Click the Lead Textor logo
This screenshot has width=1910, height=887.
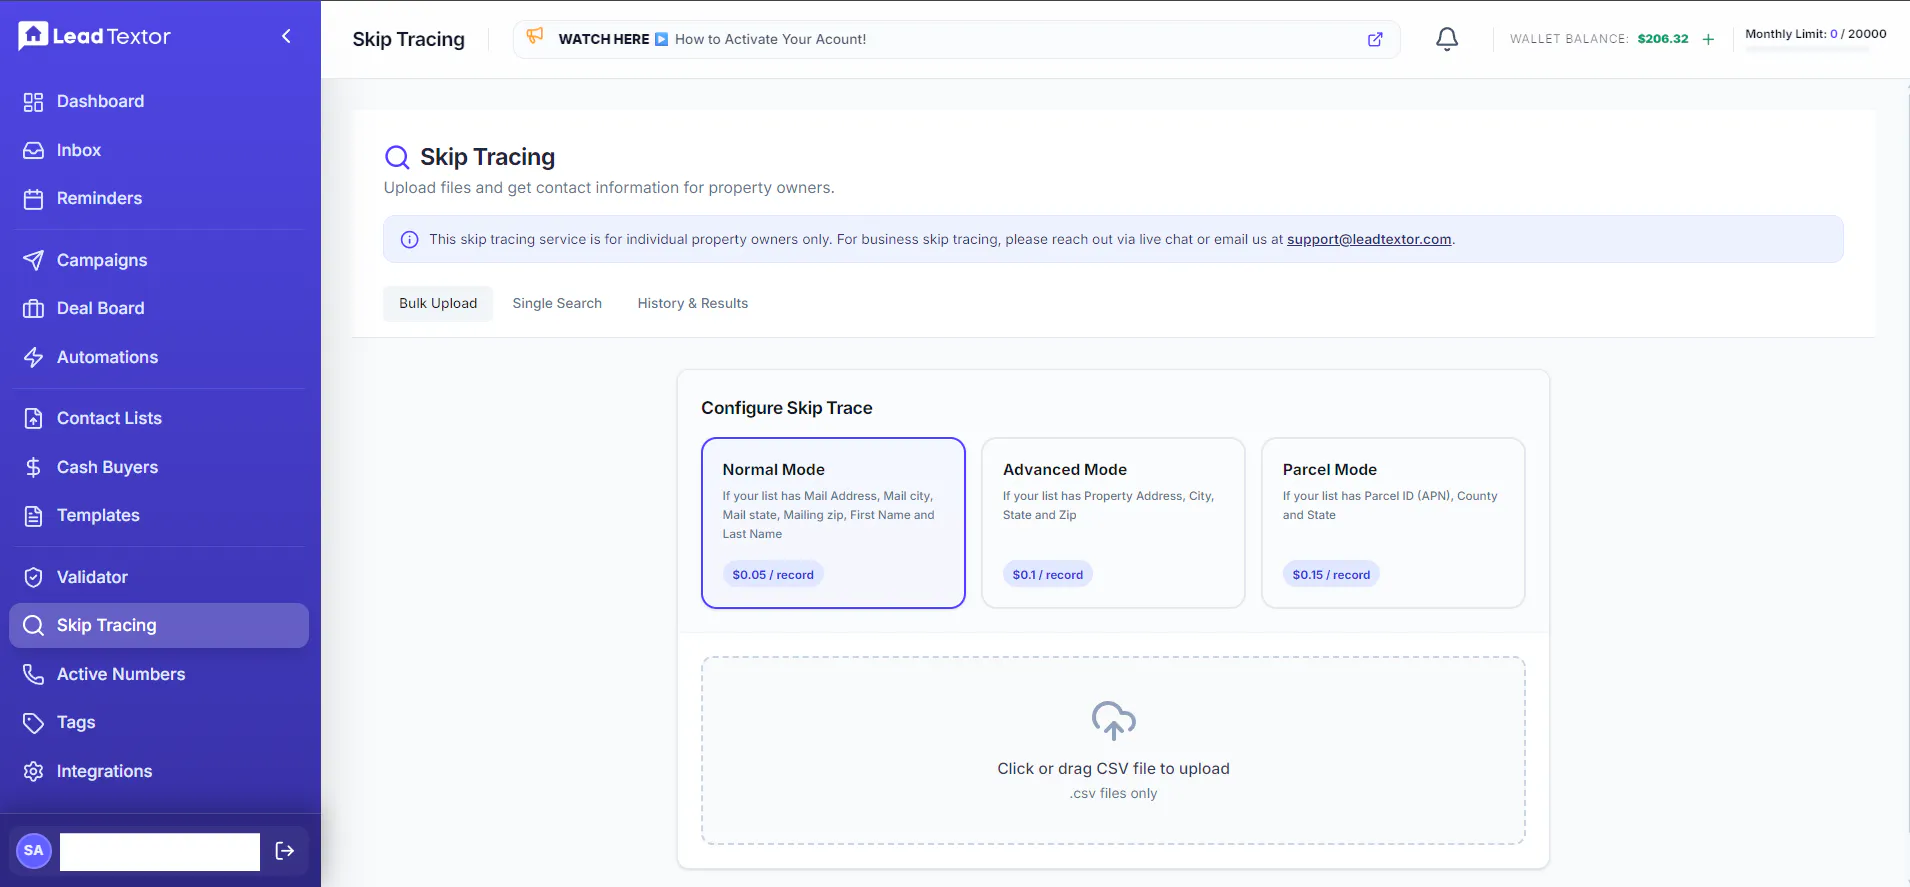pos(95,36)
